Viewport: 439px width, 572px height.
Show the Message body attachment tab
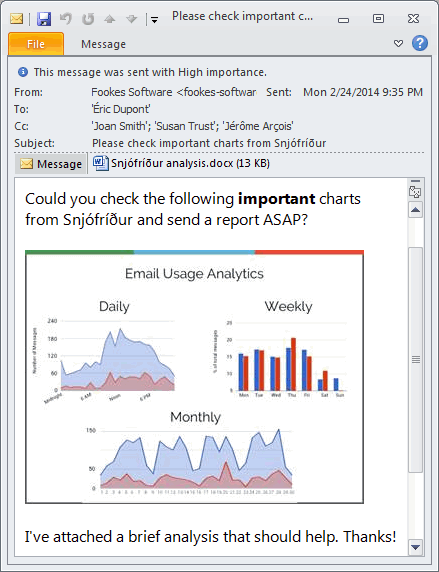pos(51,164)
